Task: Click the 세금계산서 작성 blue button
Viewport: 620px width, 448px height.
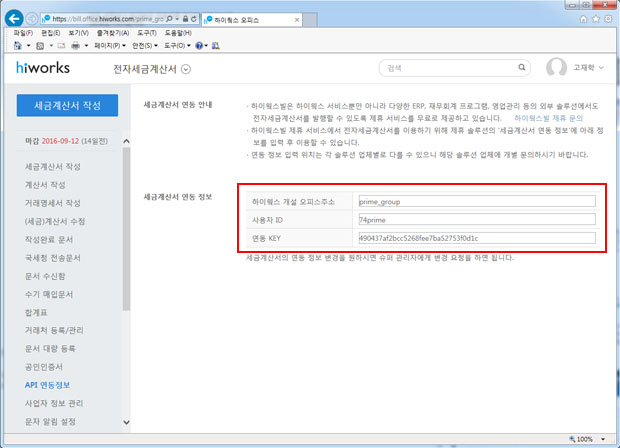Action: (x=67, y=105)
